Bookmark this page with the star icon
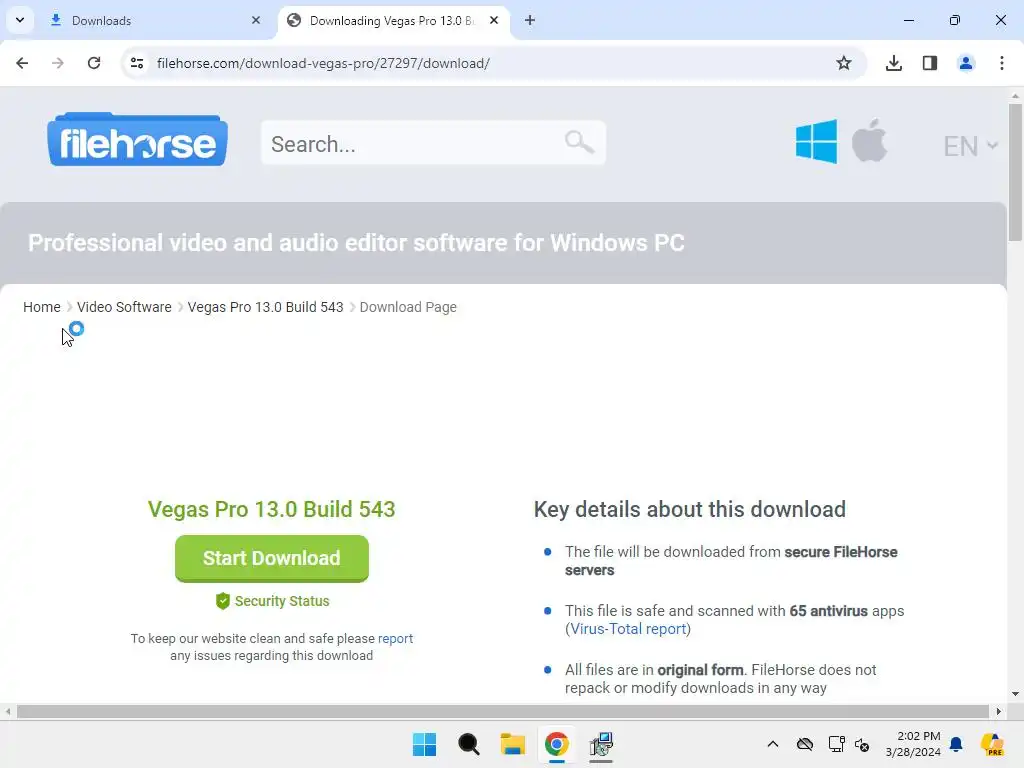This screenshot has width=1024, height=768. click(843, 63)
